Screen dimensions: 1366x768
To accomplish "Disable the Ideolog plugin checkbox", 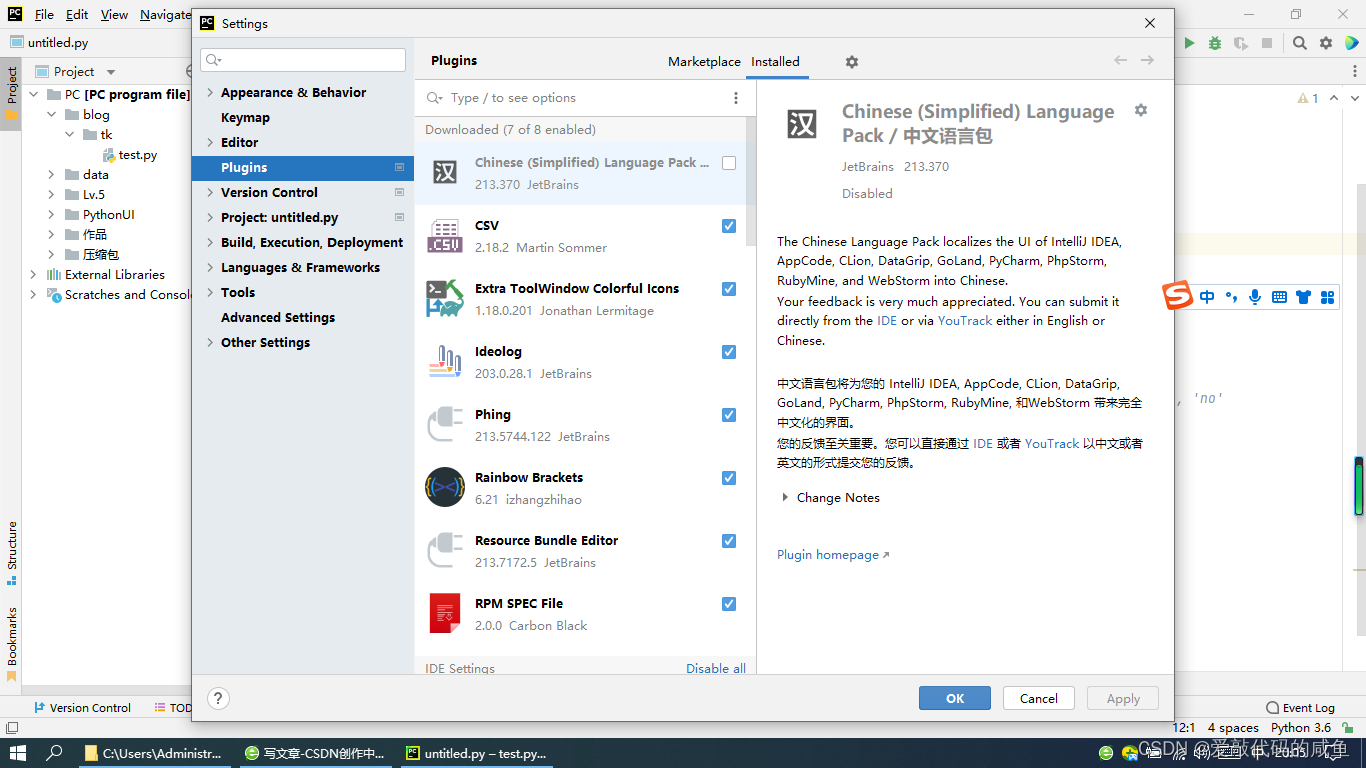I will (x=729, y=352).
